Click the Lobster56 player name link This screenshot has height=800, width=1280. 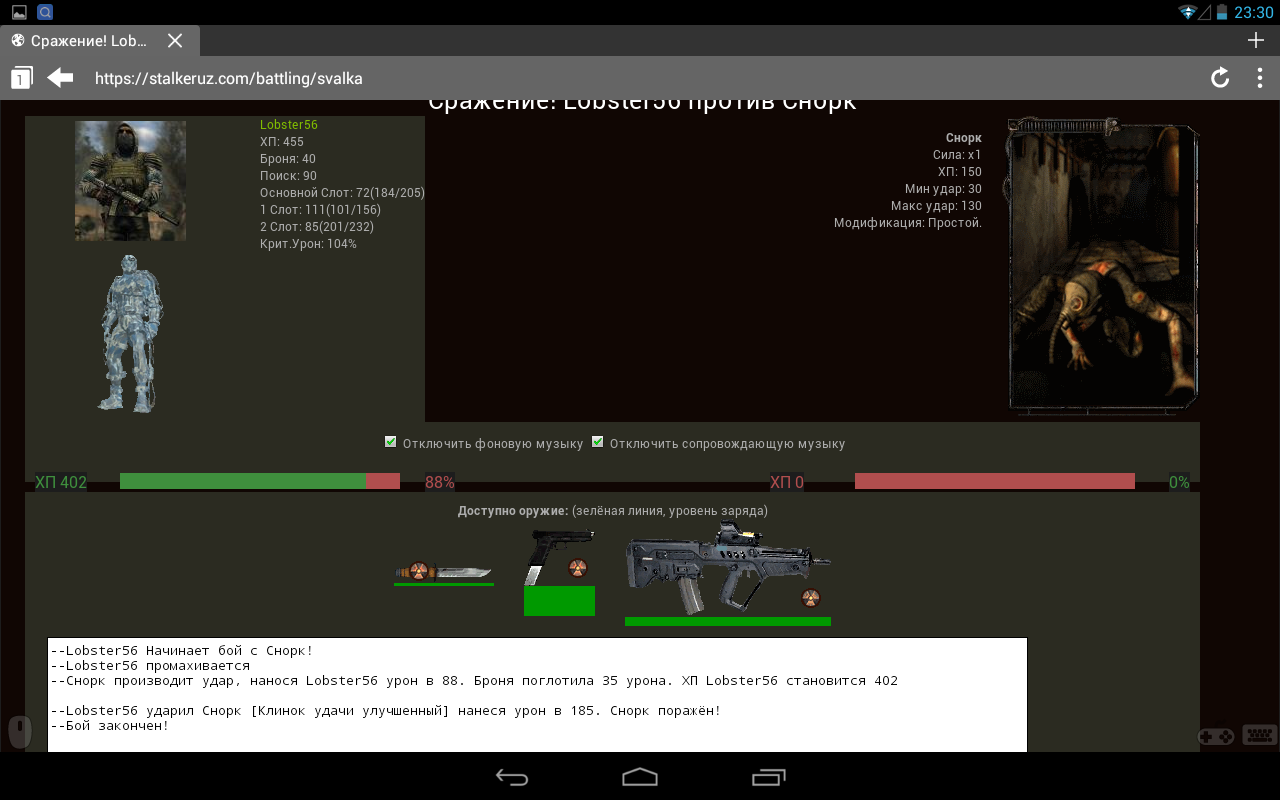[x=289, y=125]
